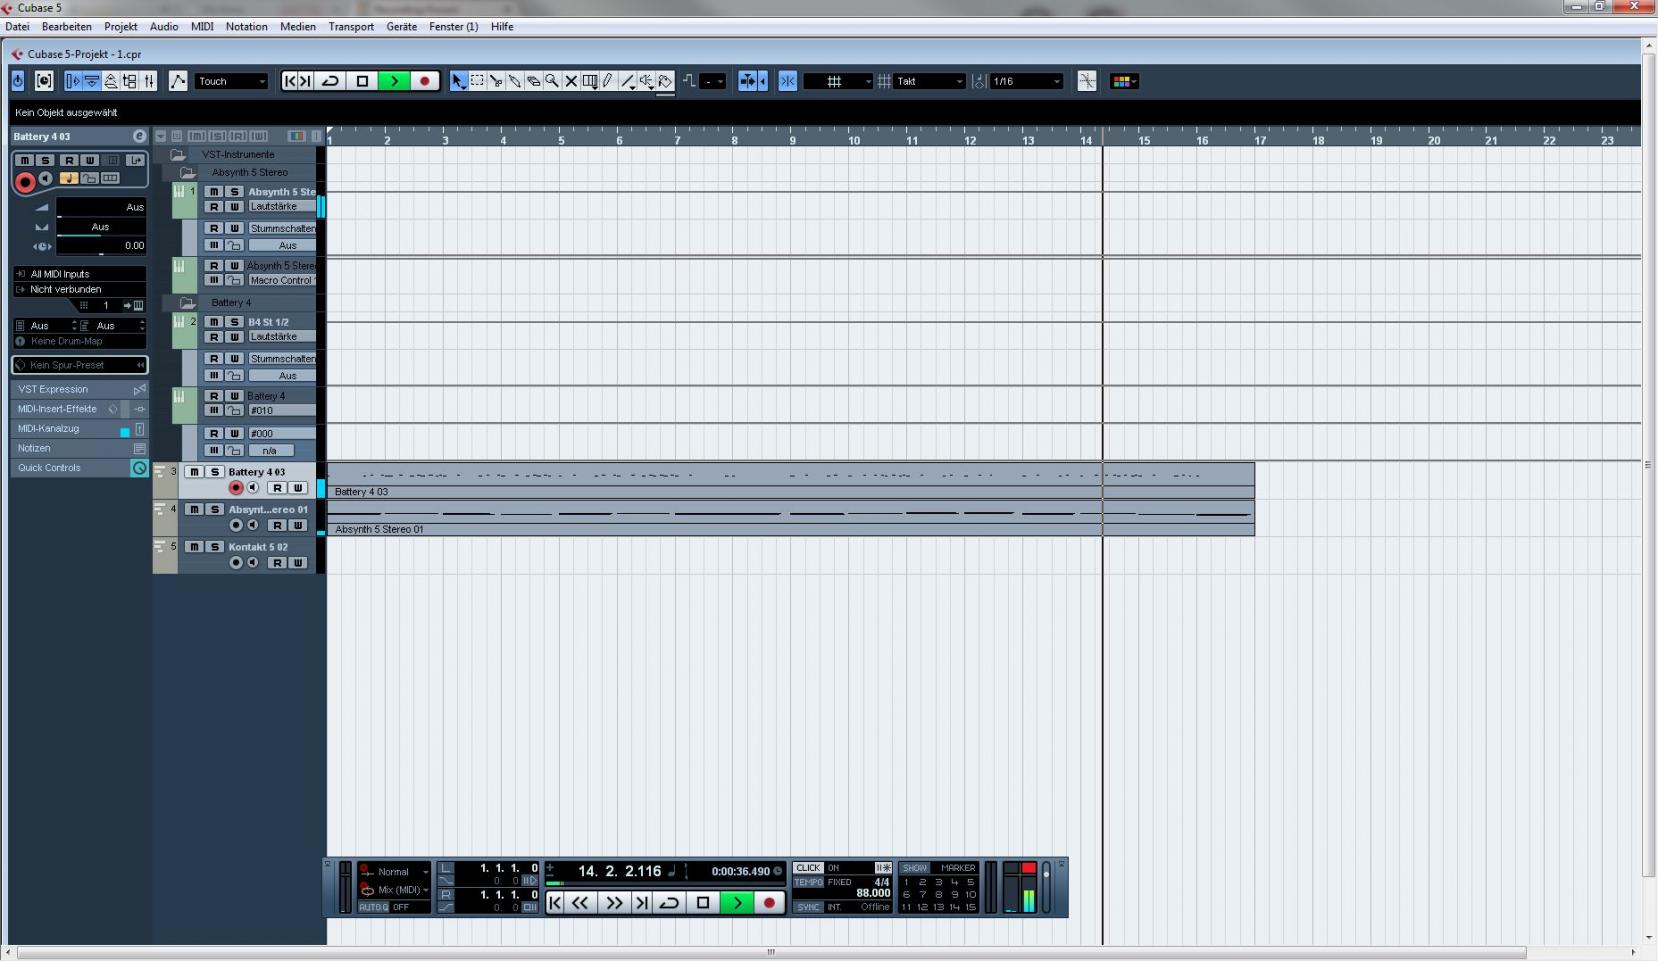Click the Record button in transport panel
This screenshot has height=961, width=1658.
769,902
